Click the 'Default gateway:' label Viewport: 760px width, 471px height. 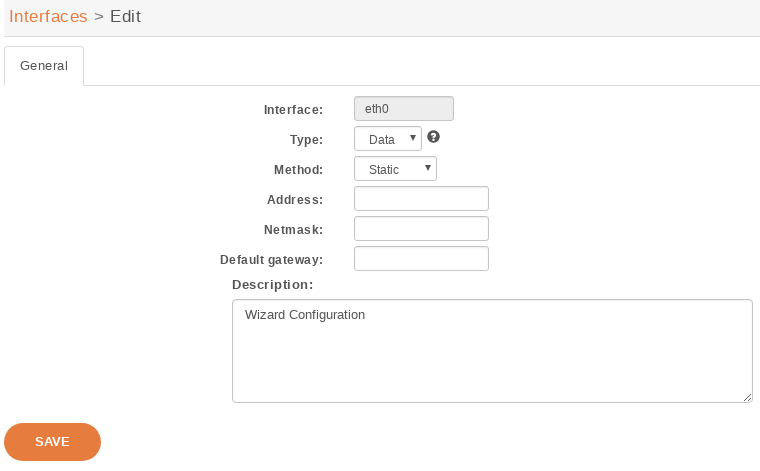271,260
